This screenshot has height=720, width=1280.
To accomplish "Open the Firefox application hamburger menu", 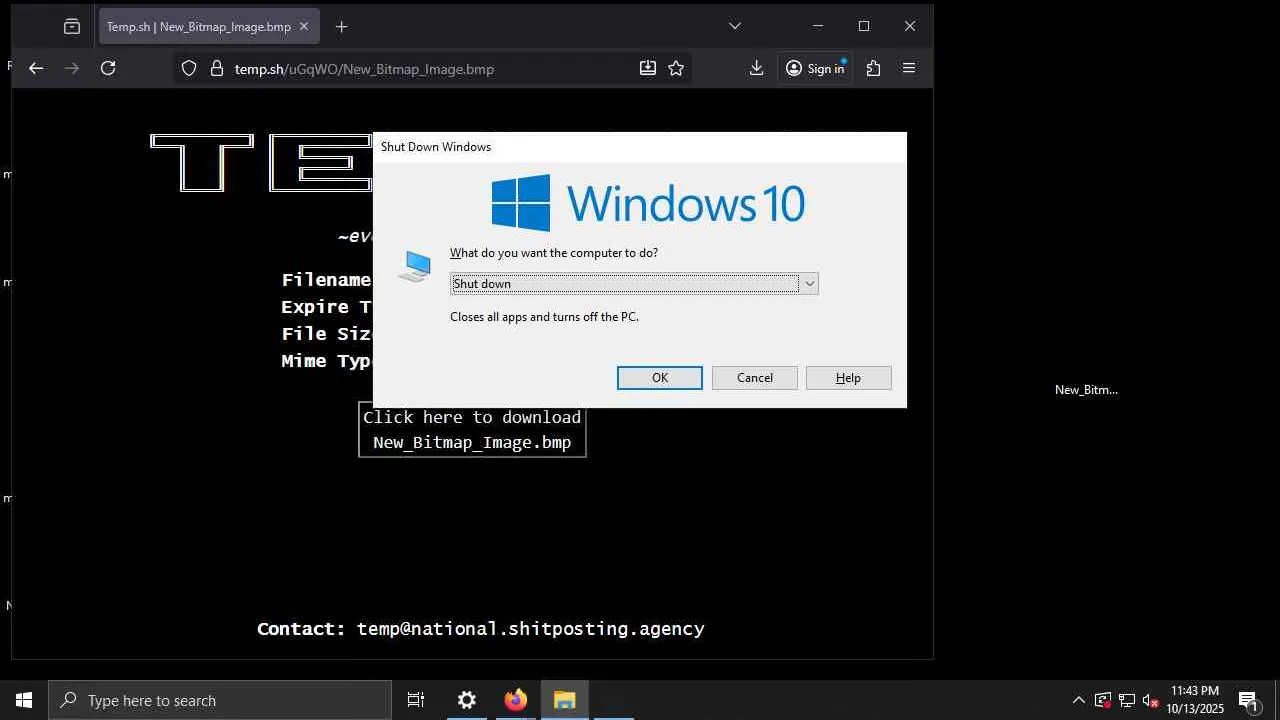I will point(909,68).
